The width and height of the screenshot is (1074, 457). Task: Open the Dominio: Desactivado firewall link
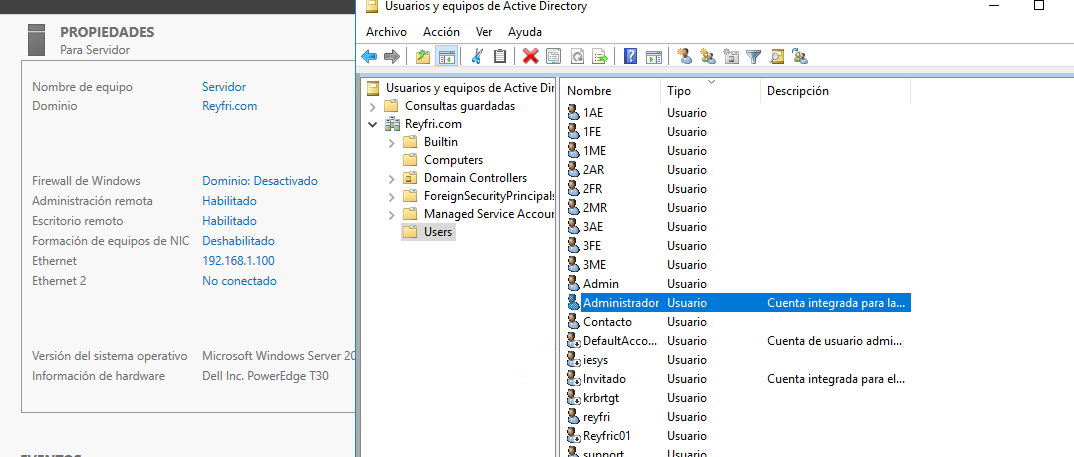(260, 181)
